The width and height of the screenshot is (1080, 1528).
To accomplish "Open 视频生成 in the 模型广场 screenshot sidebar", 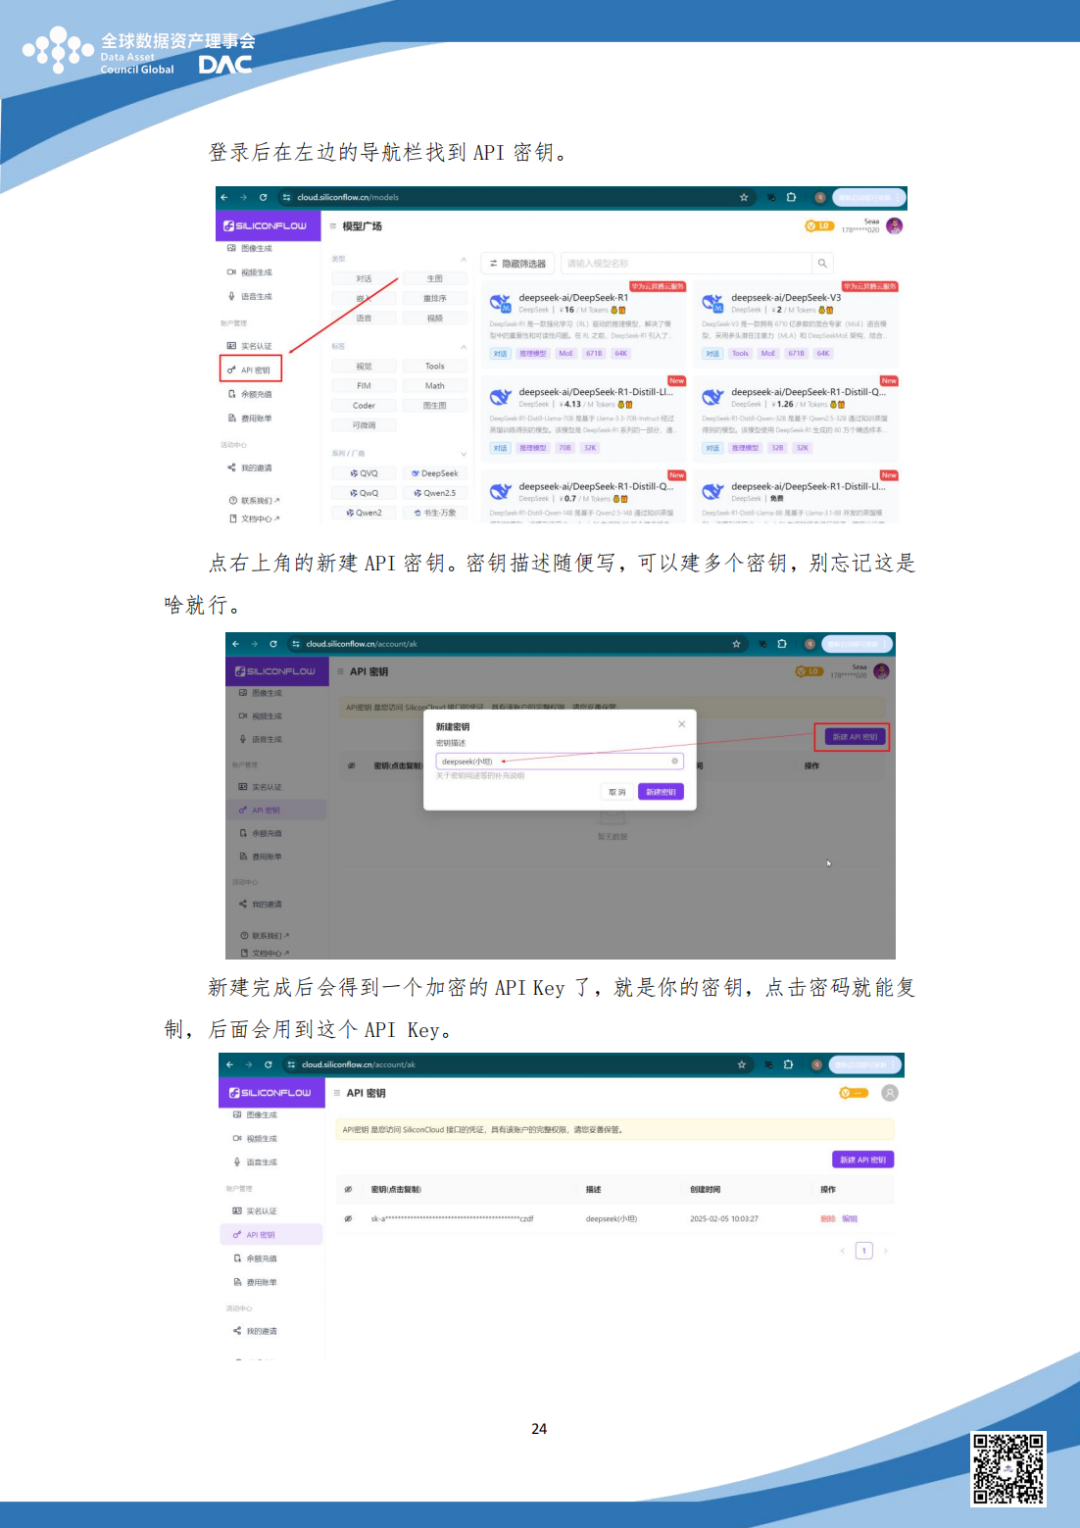I will click(250, 272).
